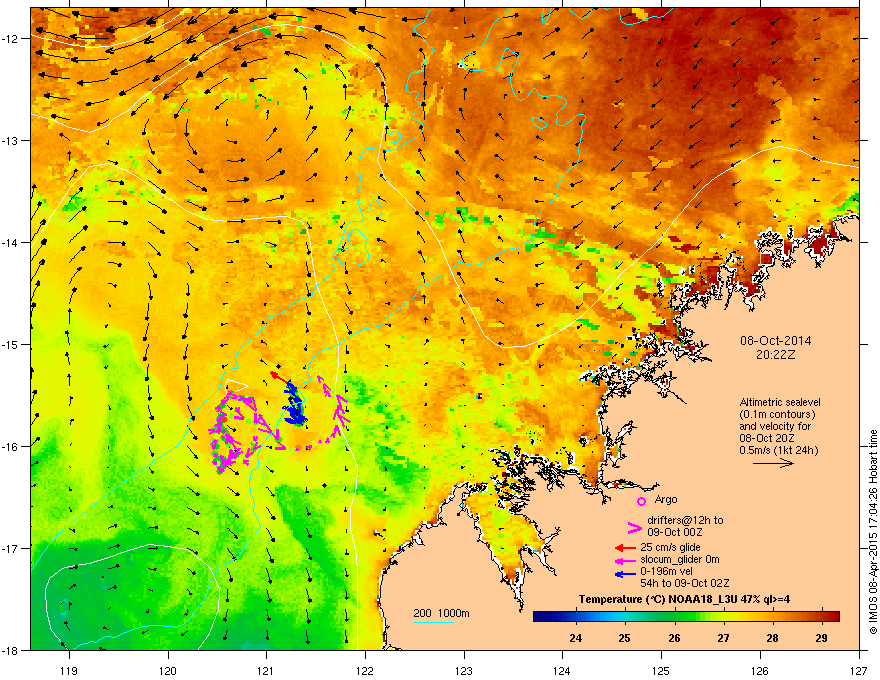Click the magenta slocum_glider legend arrow
The height and width of the screenshot is (680, 880).
point(625,560)
